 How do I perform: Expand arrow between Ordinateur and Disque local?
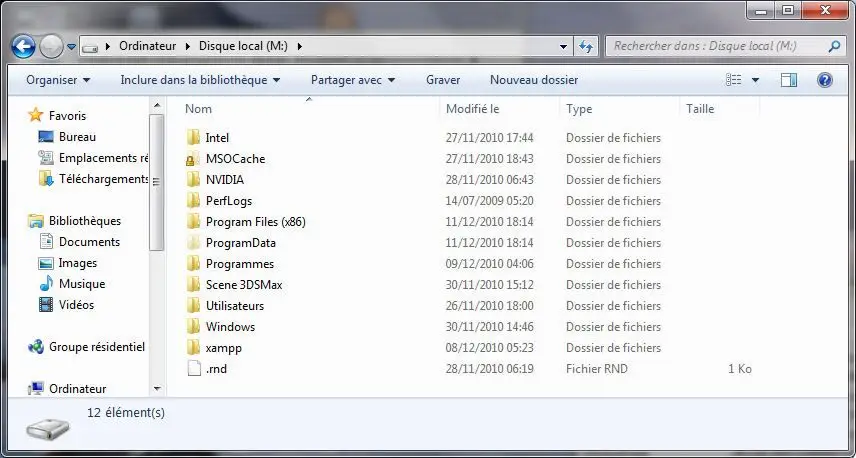coord(188,46)
